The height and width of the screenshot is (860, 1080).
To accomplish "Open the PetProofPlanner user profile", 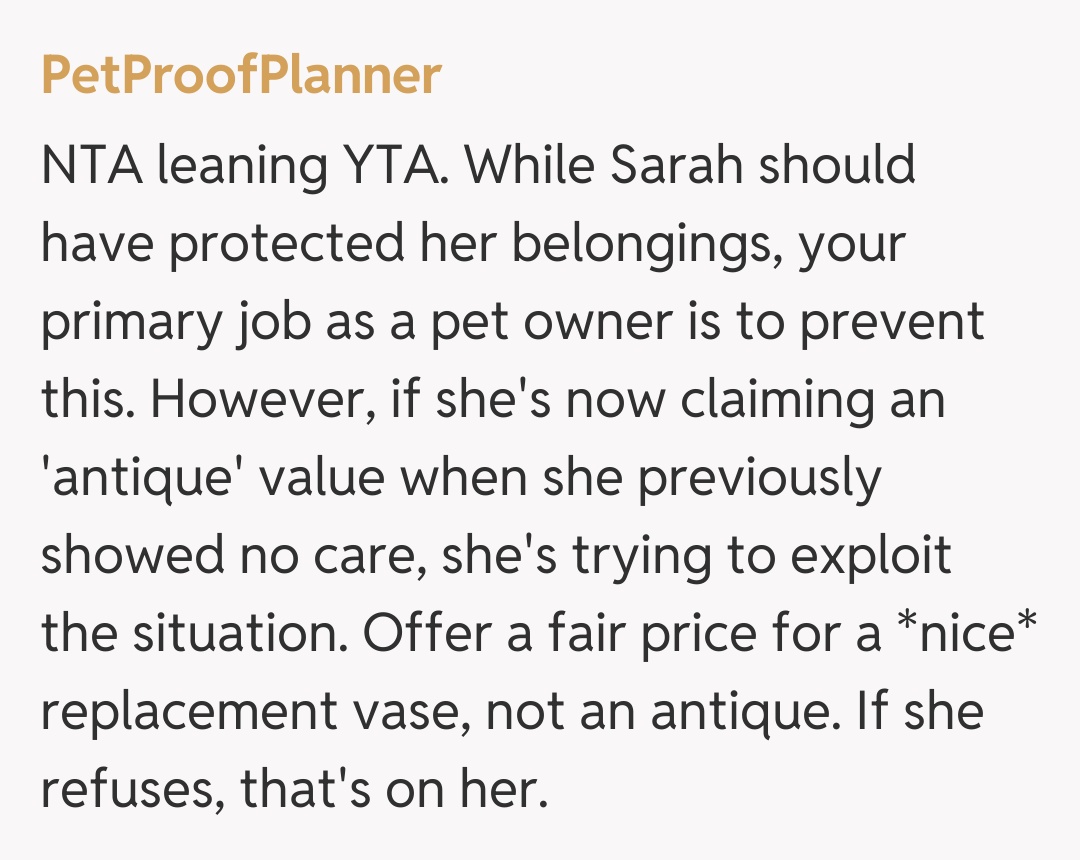I will pos(241,76).
